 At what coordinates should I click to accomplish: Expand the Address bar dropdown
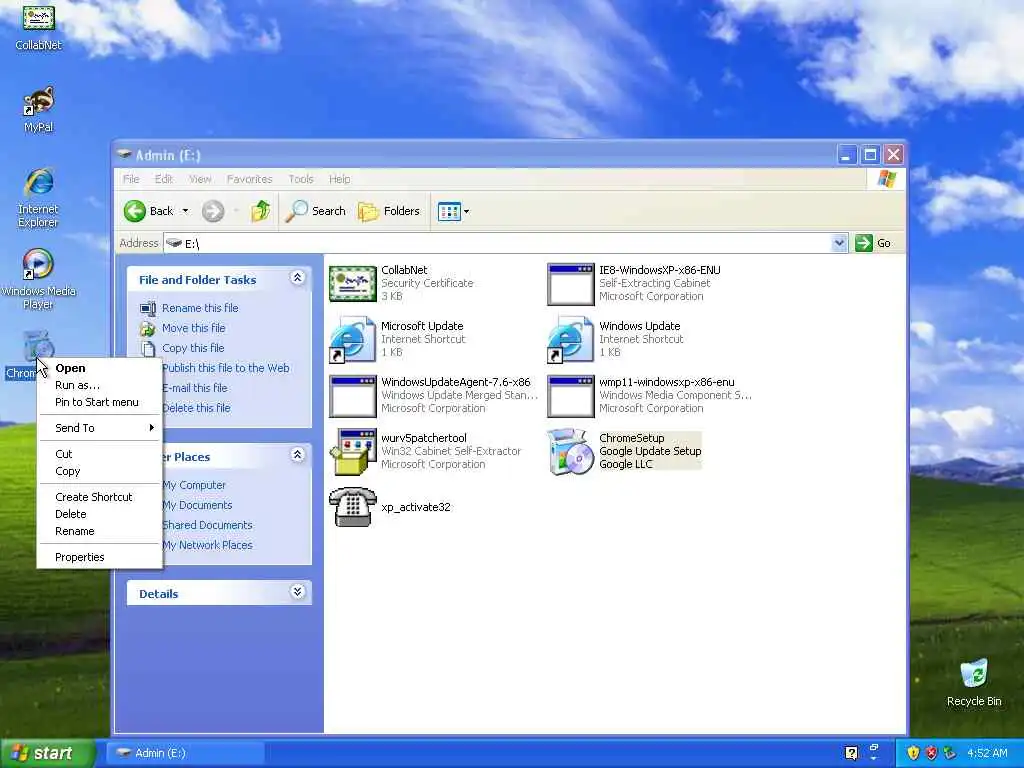coord(839,243)
